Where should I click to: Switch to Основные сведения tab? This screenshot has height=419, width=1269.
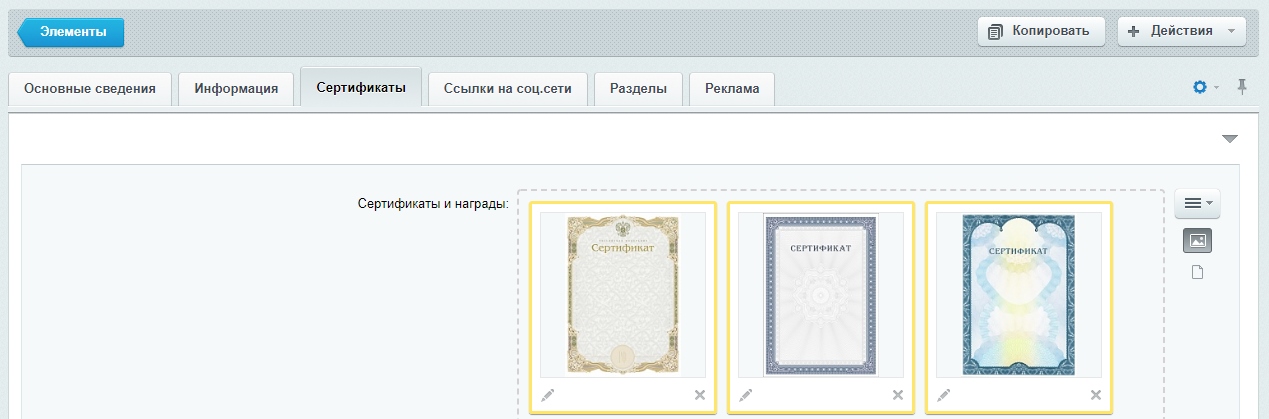(x=90, y=88)
